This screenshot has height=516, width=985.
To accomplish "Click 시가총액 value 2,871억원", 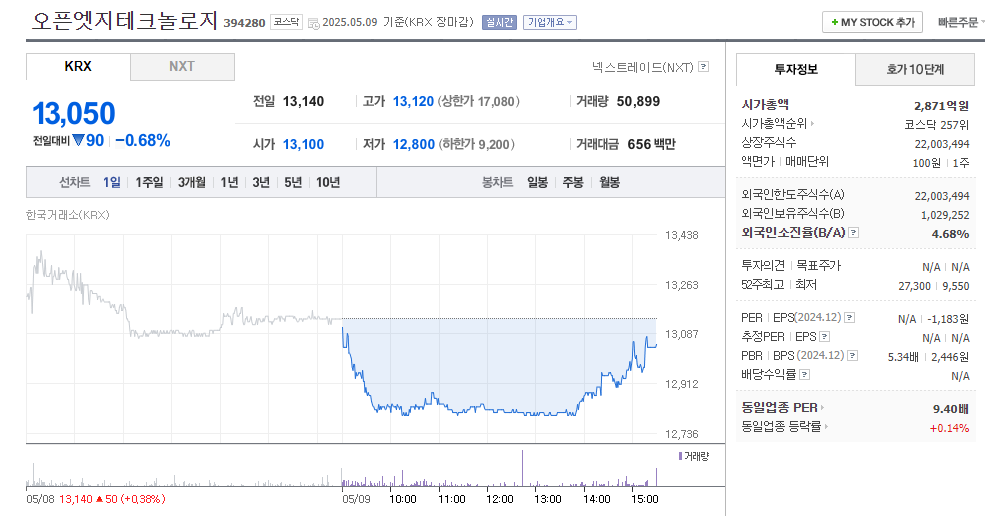I will 941,106.
